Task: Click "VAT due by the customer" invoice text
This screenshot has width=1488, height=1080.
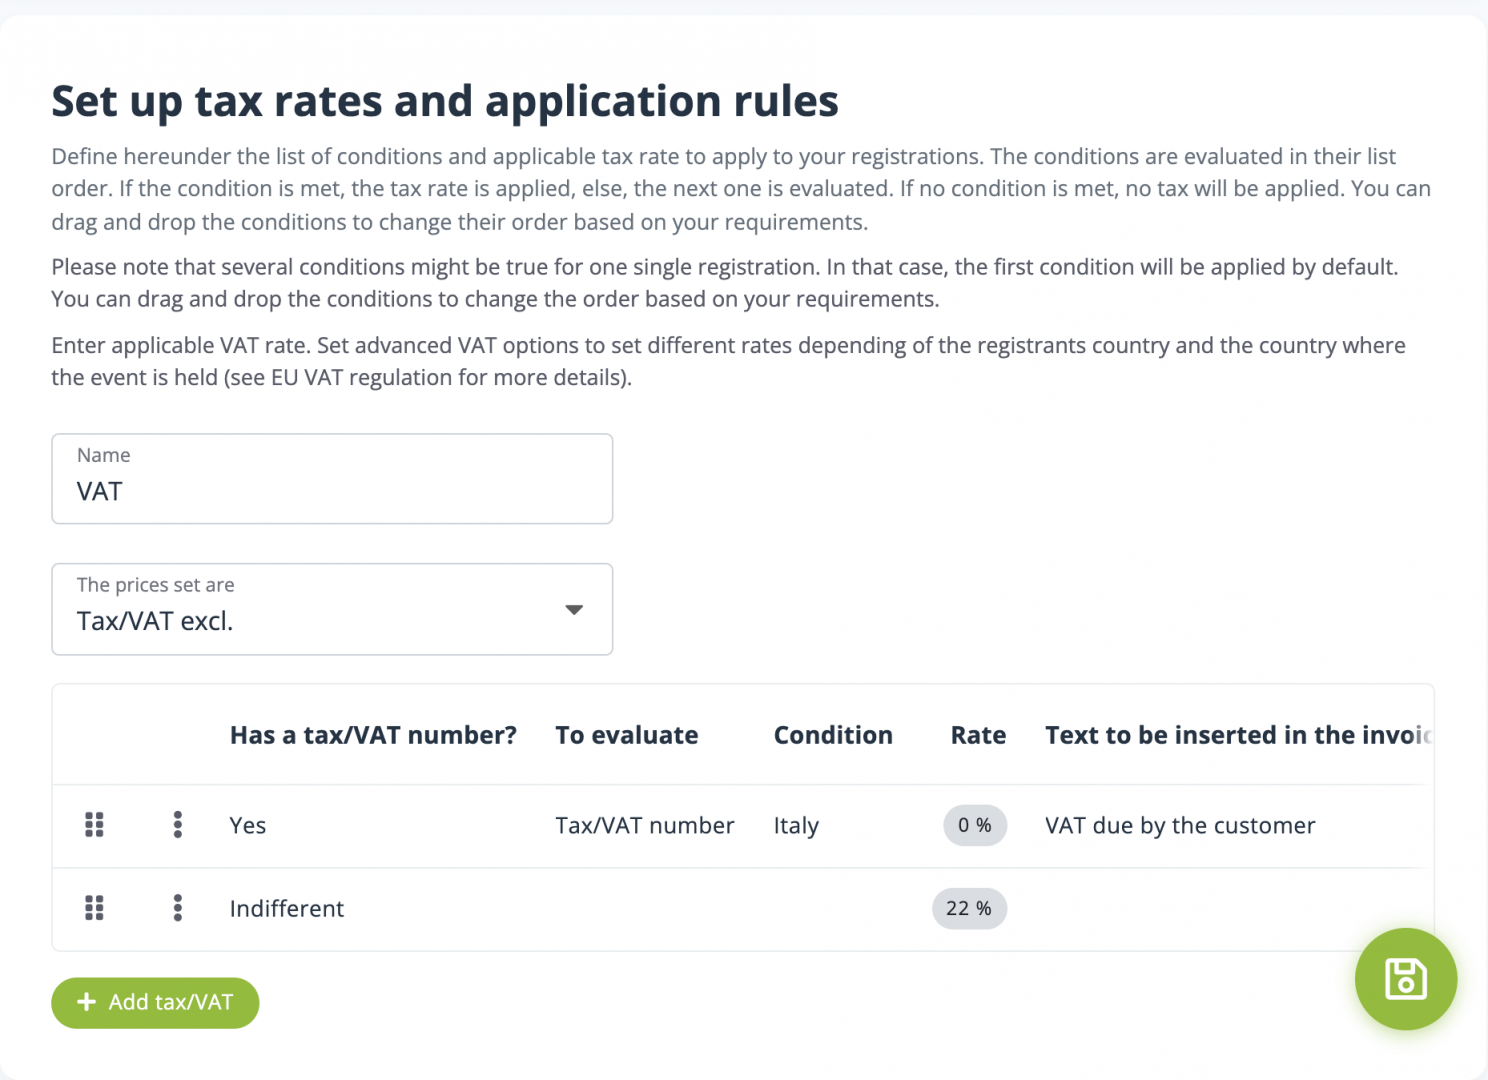Action: pos(1180,826)
